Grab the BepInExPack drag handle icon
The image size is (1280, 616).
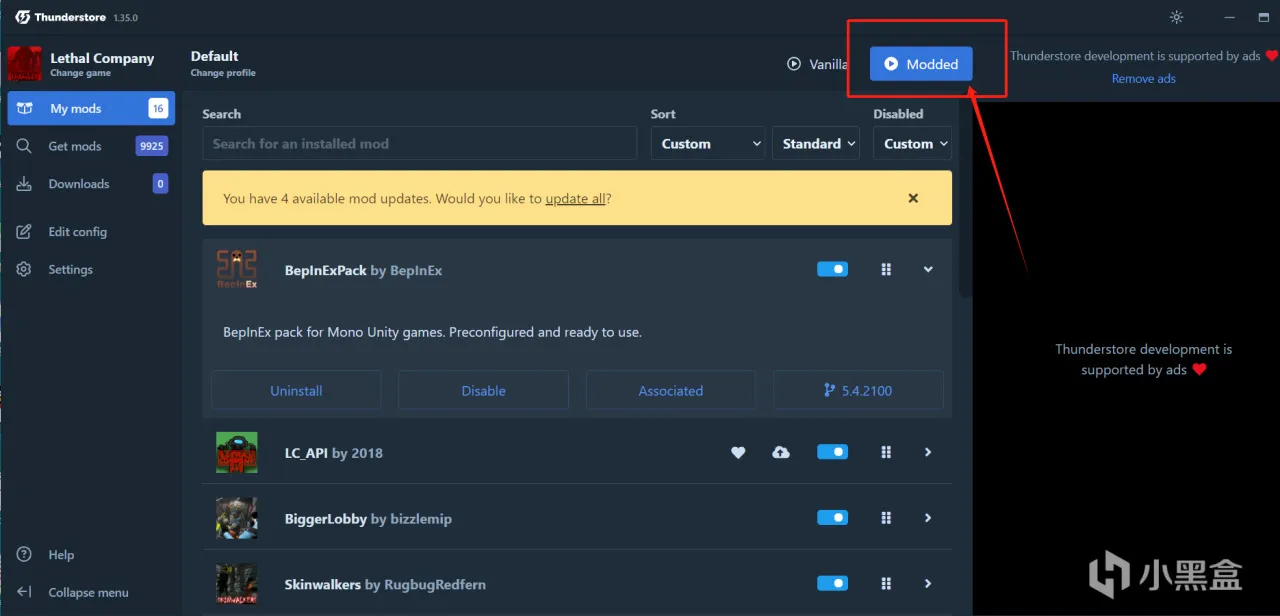[x=886, y=270]
